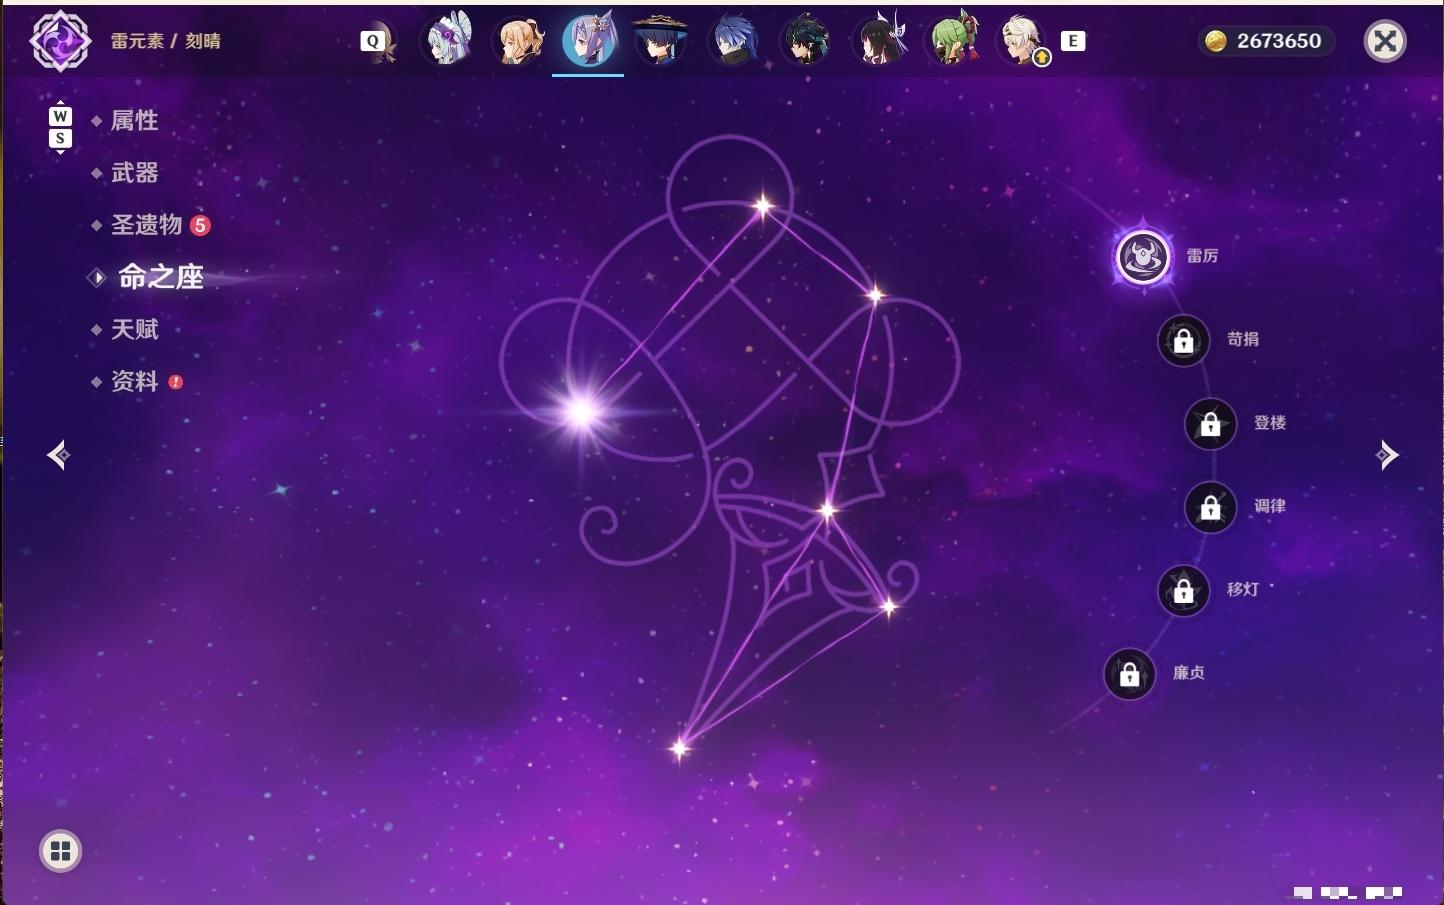Switch to the 天赋 talents tab

134,329
